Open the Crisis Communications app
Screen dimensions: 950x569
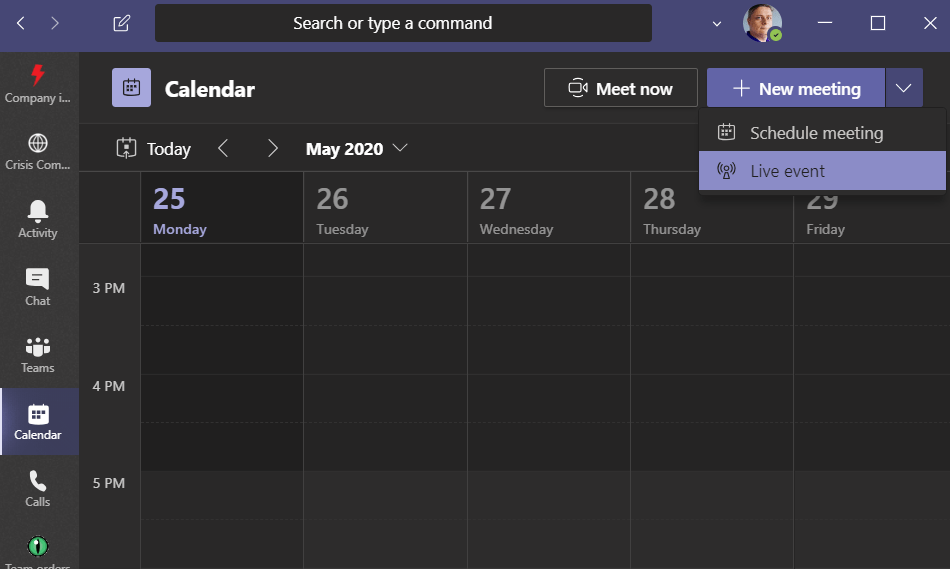tap(38, 151)
